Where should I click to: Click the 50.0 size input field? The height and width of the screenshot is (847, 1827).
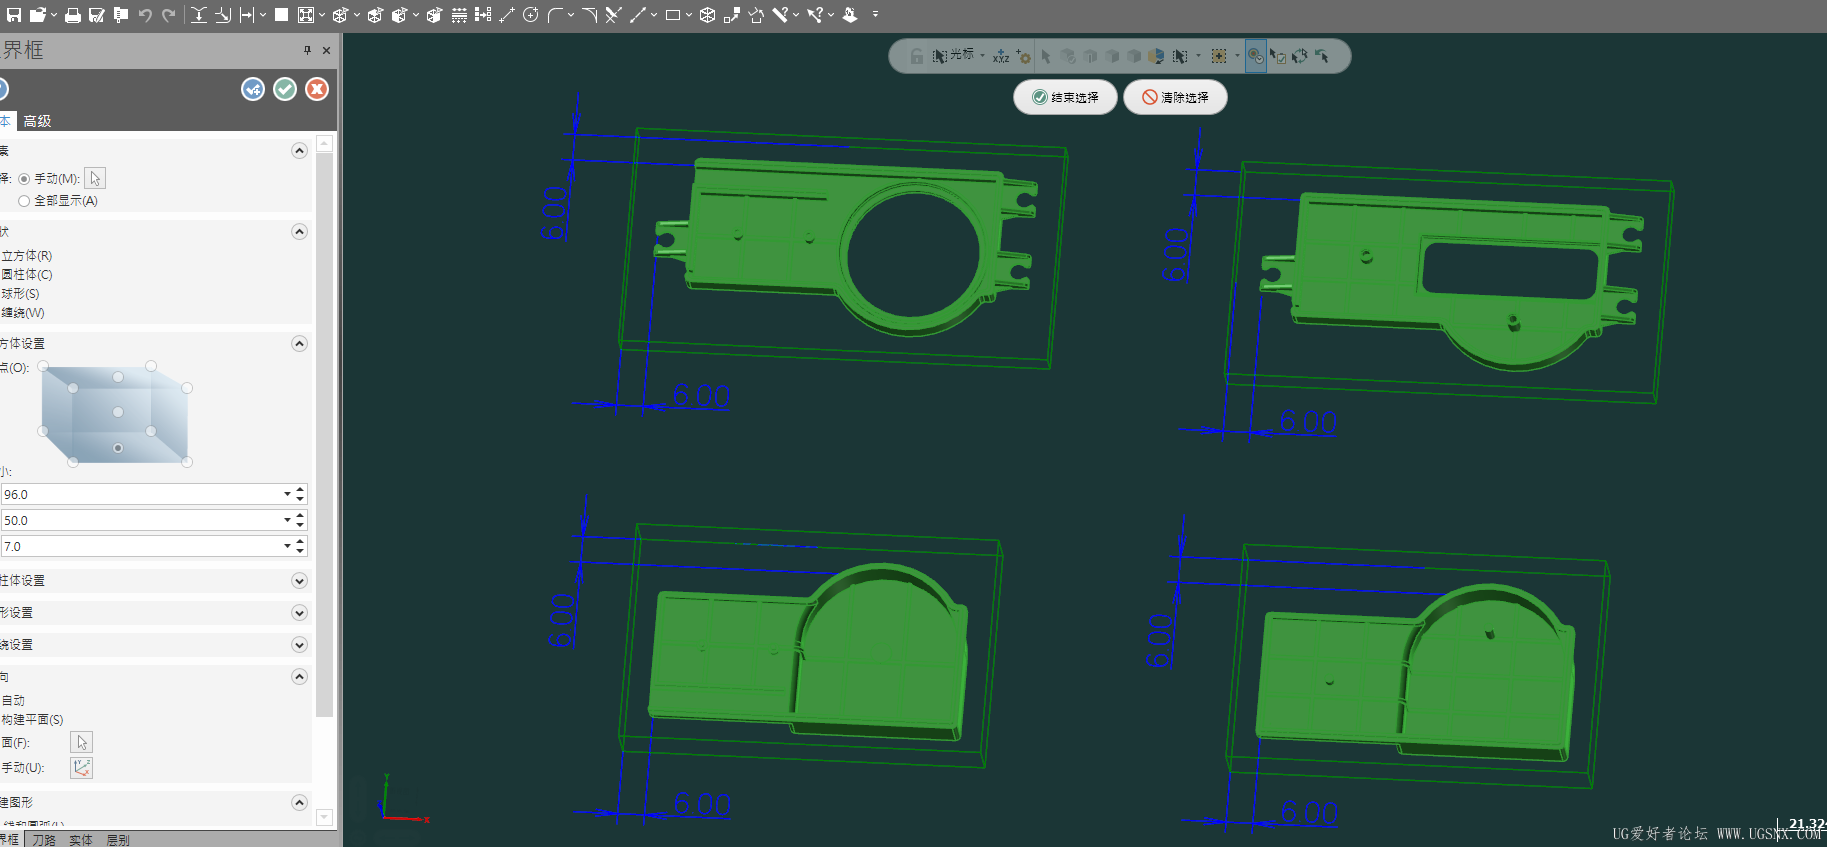pos(140,520)
